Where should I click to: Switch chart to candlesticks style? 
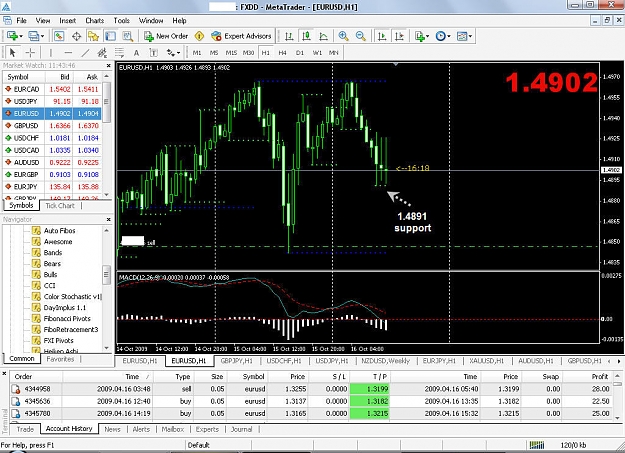click(x=306, y=36)
